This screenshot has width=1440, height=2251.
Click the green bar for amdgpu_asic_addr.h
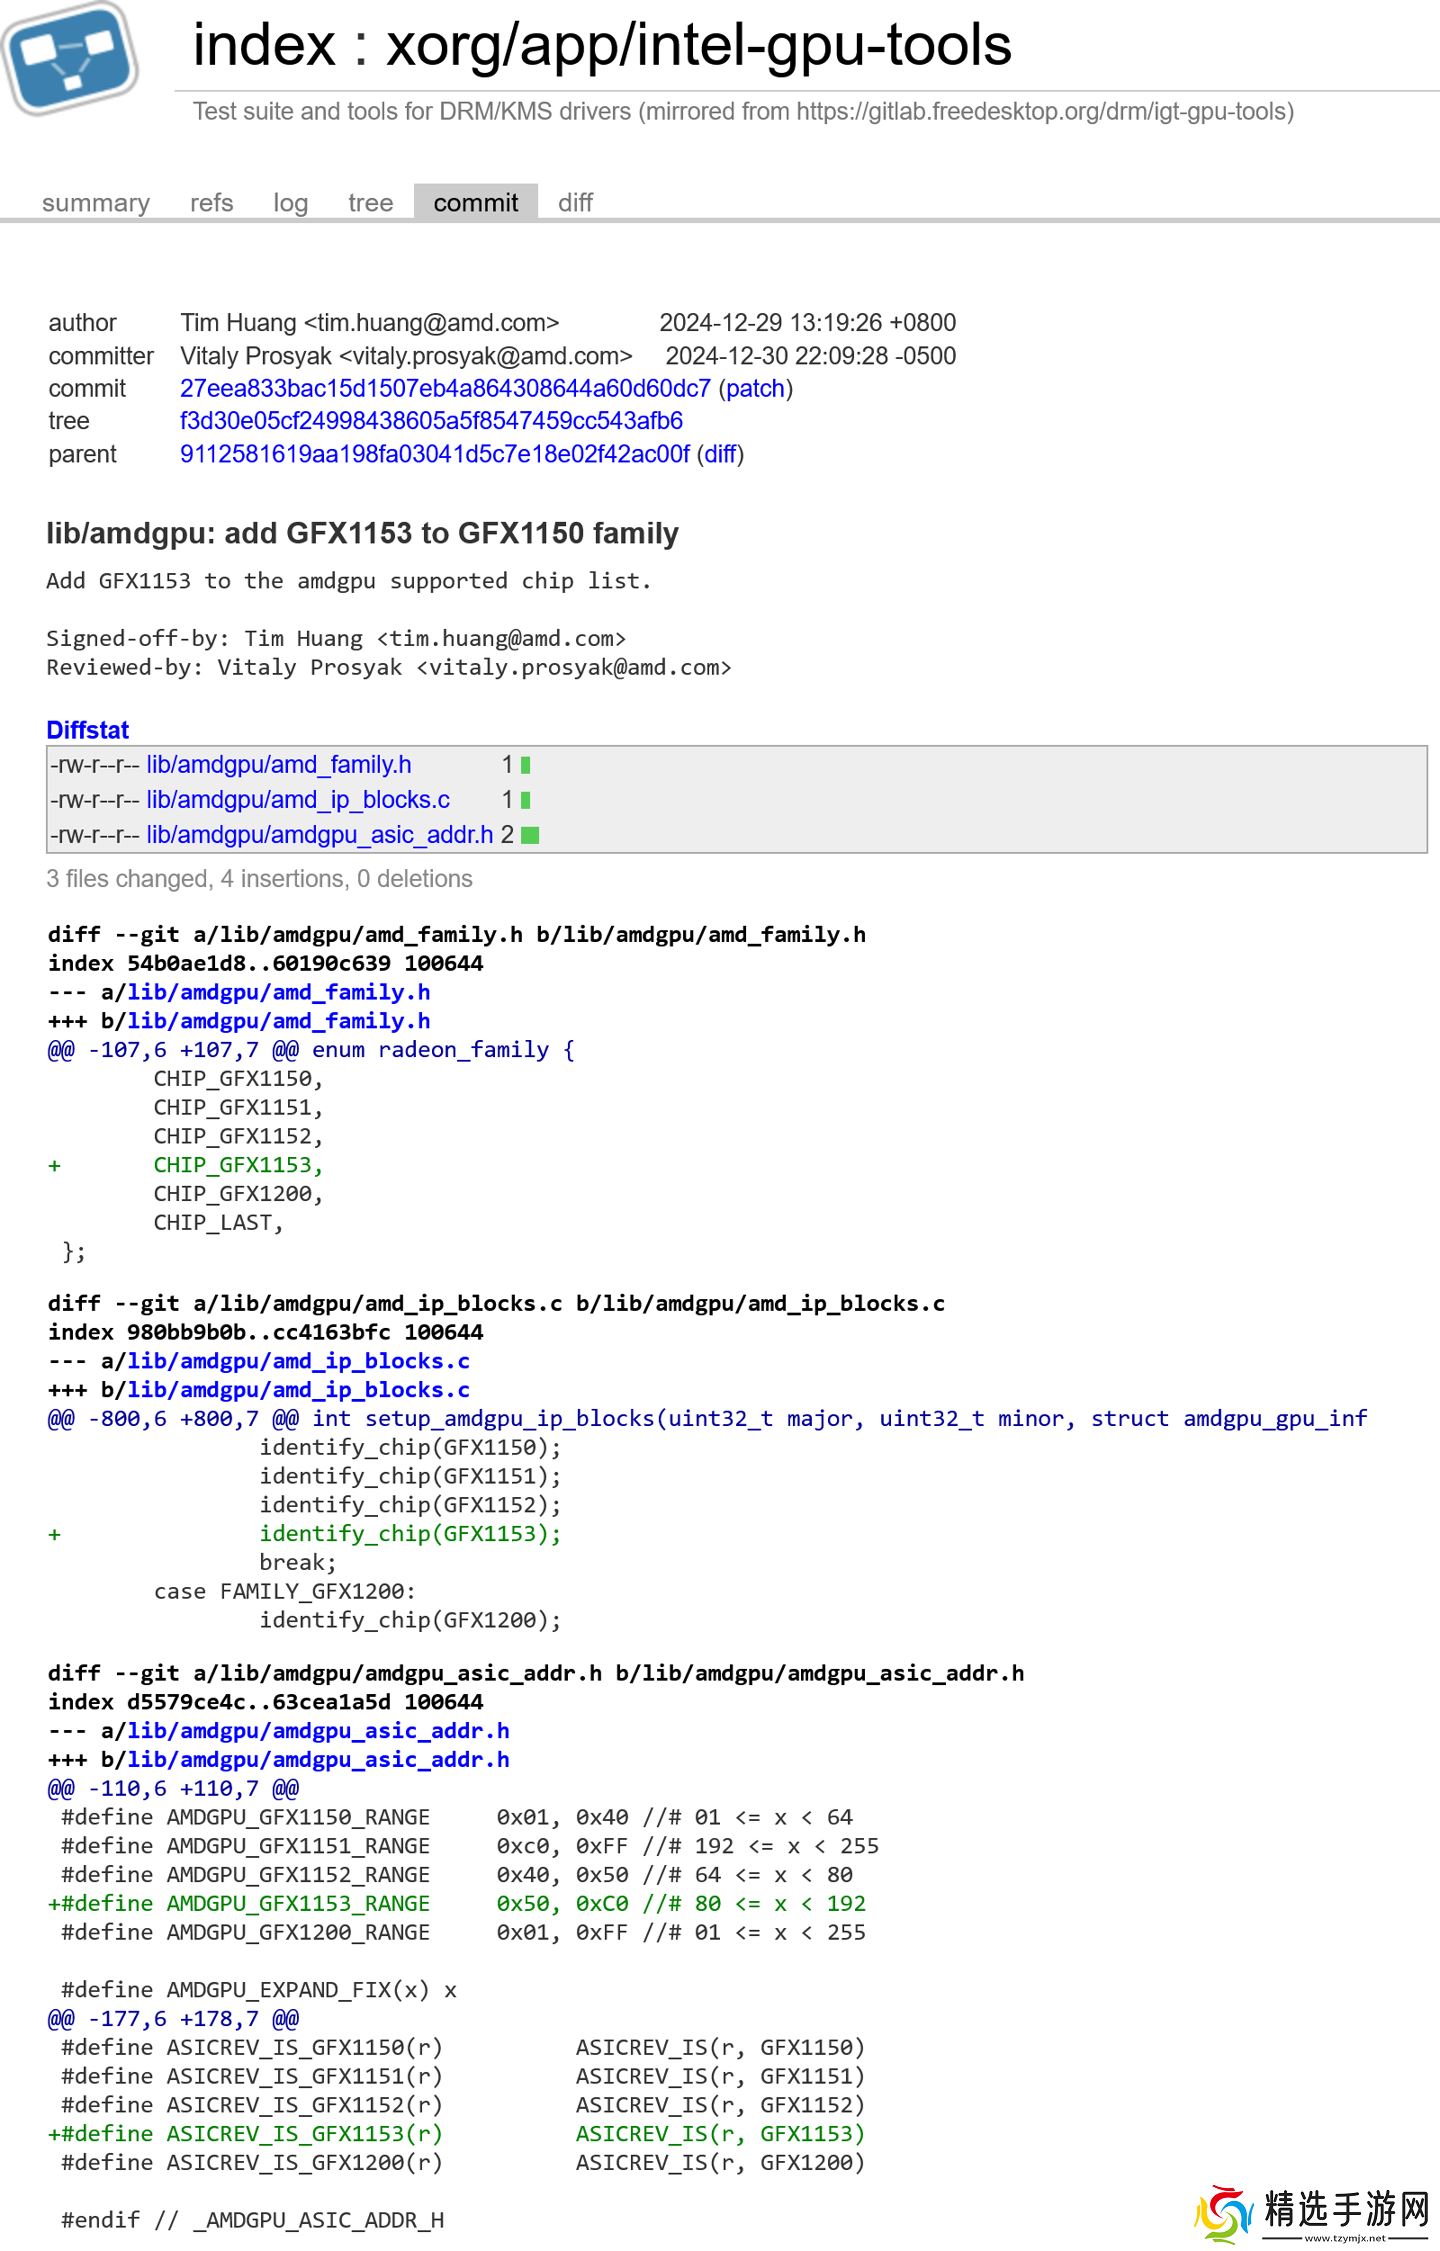click(530, 835)
